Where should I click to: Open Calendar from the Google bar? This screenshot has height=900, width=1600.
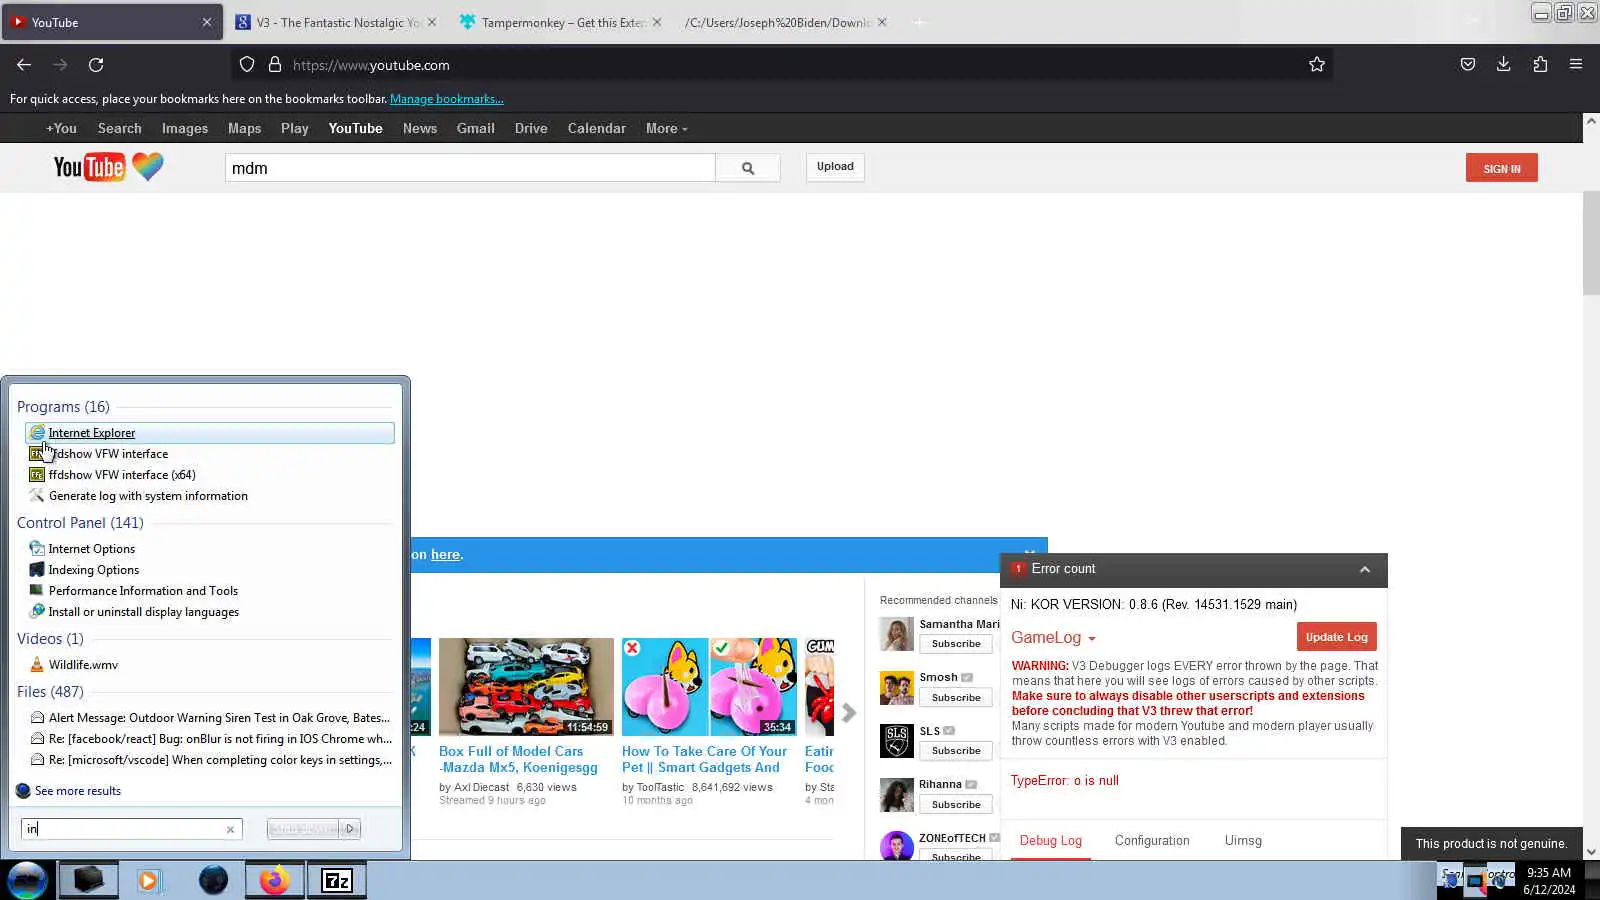pyautogui.click(x=597, y=128)
